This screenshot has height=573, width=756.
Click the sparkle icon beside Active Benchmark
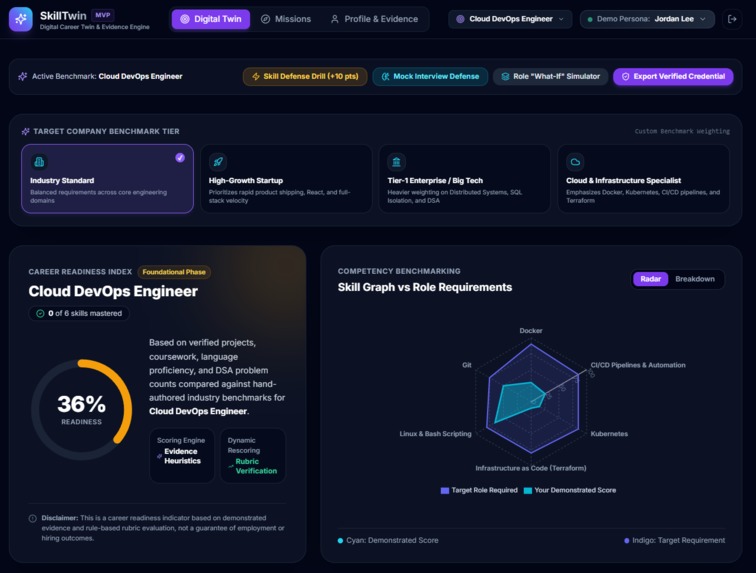click(22, 77)
